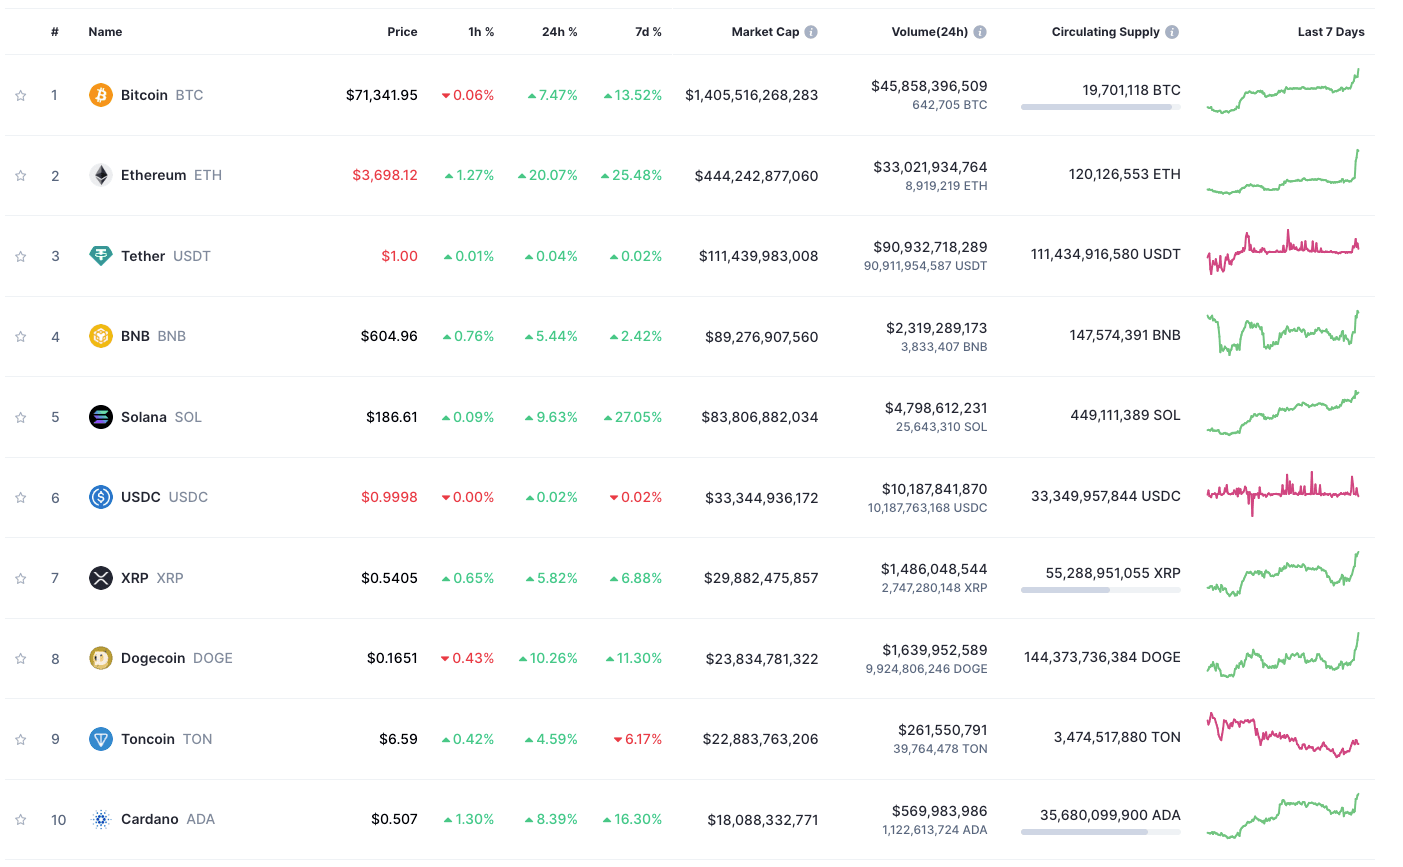Sort coins by the 7d % column
The image size is (1403, 867).
[x=648, y=31]
